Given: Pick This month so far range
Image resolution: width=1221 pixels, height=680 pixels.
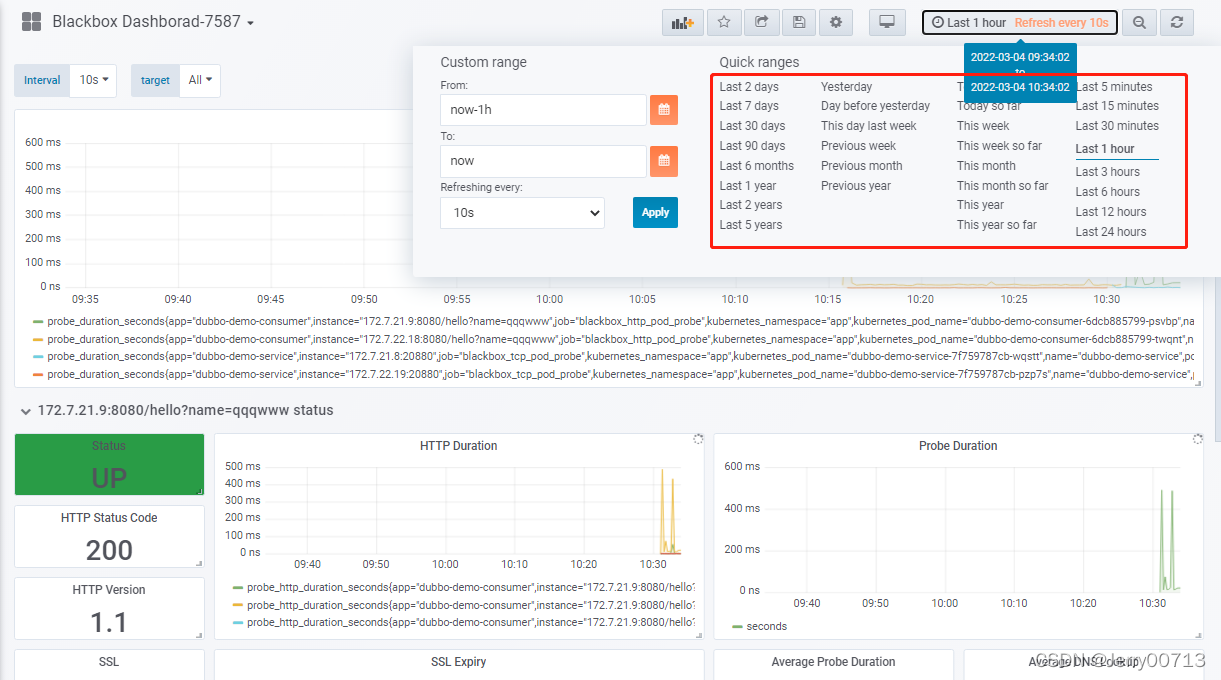Looking at the screenshot, I should click(1002, 186).
